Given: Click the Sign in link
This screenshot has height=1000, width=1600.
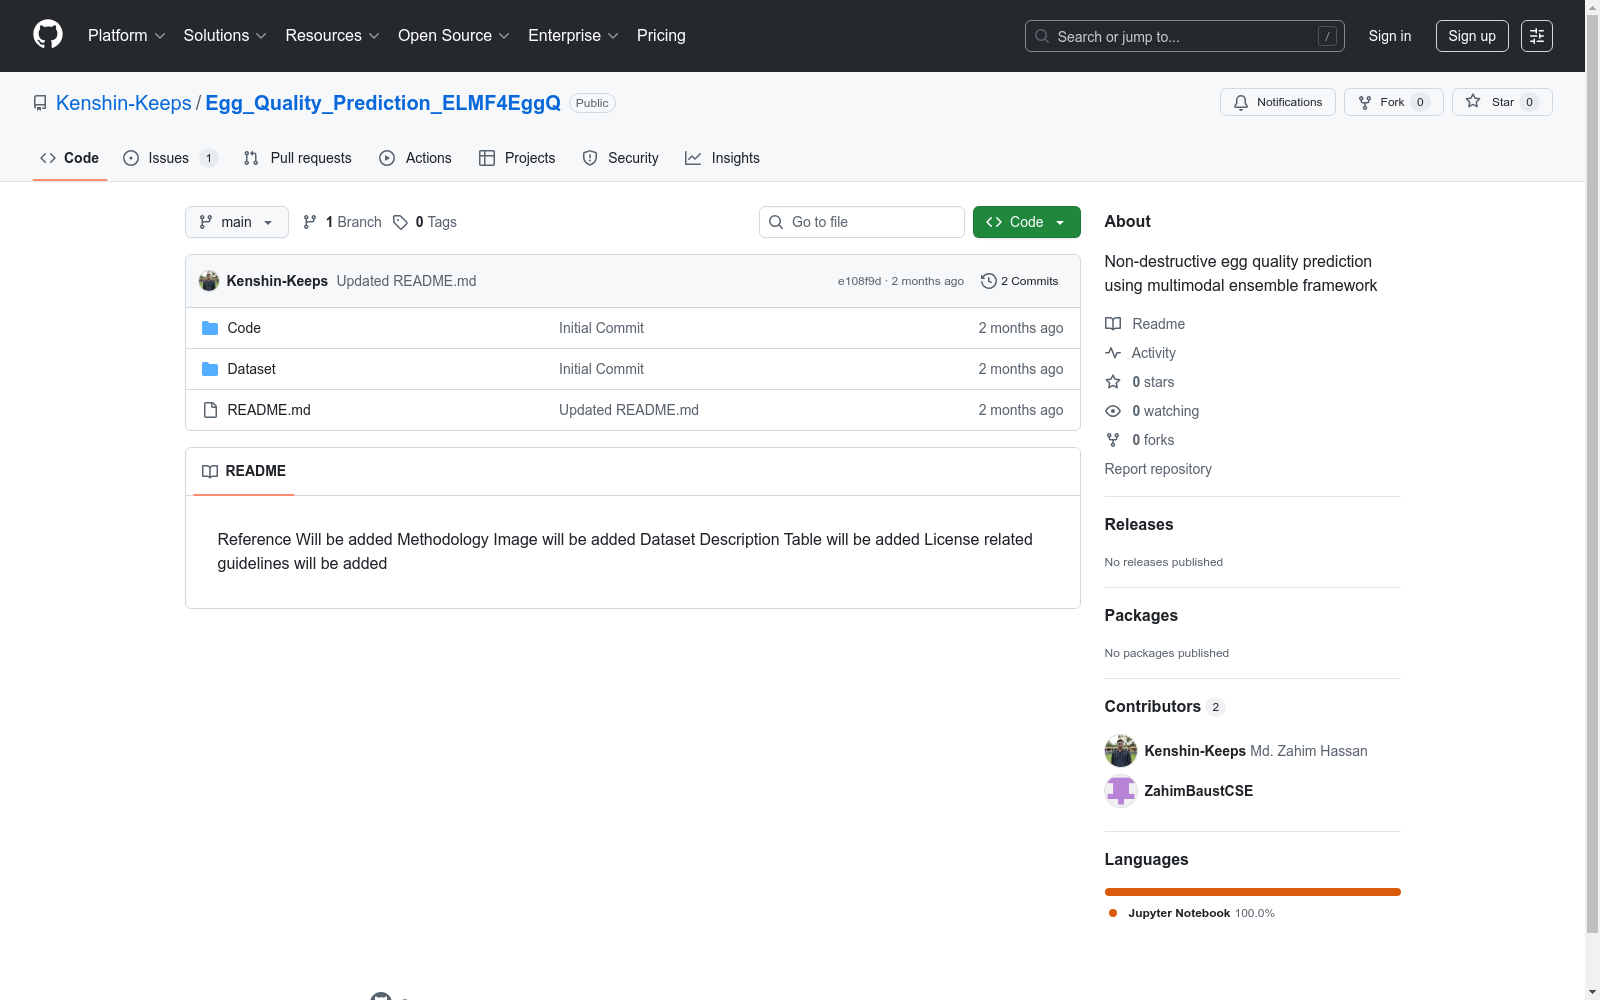Looking at the screenshot, I should [1390, 36].
